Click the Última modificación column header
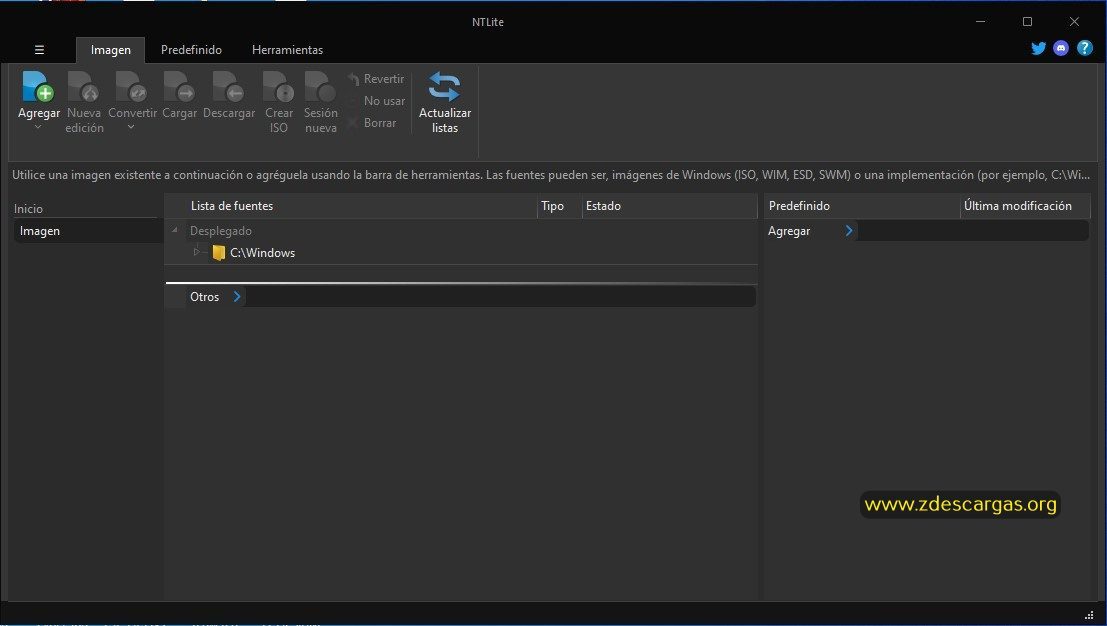This screenshot has width=1107, height=626. tap(1017, 206)
